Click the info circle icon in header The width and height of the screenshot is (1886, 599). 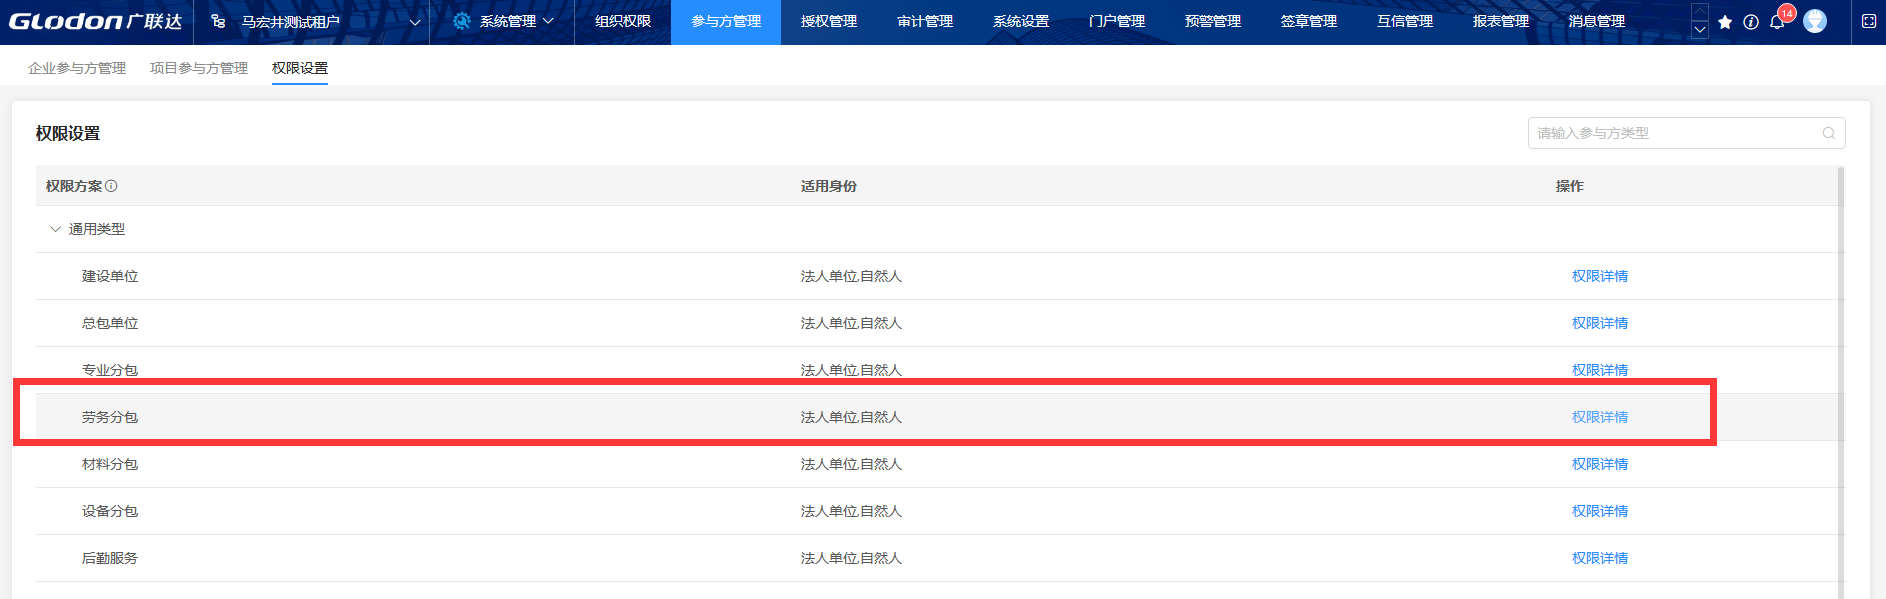point(1751,22)
